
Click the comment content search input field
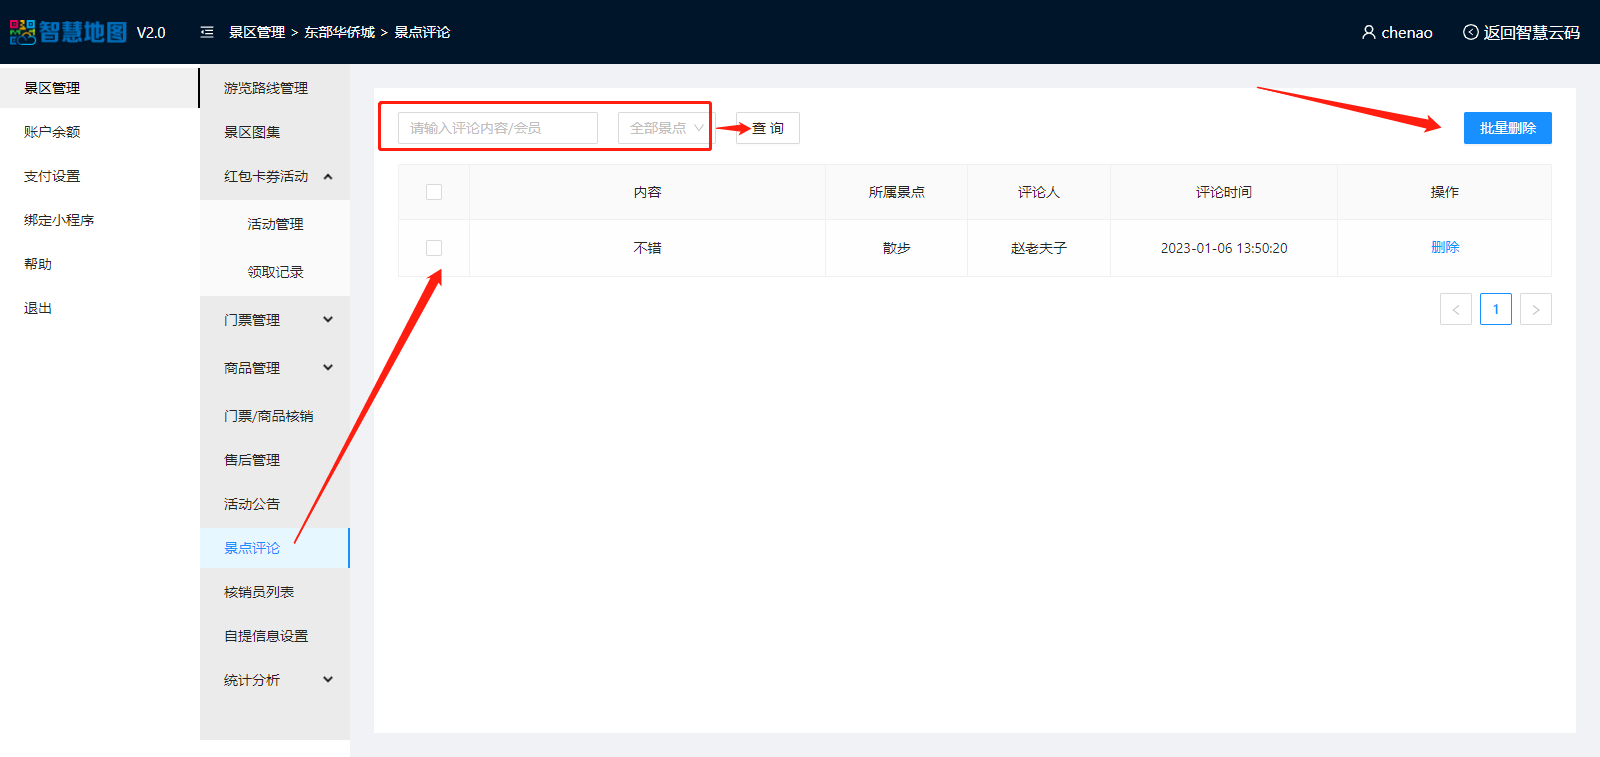click(497, 128)
